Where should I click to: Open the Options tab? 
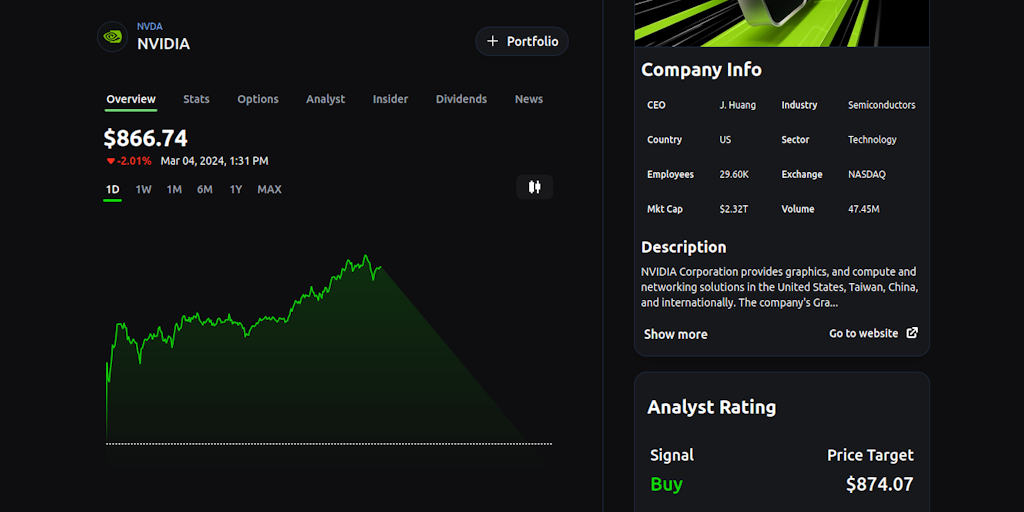(x=258, y=99)
